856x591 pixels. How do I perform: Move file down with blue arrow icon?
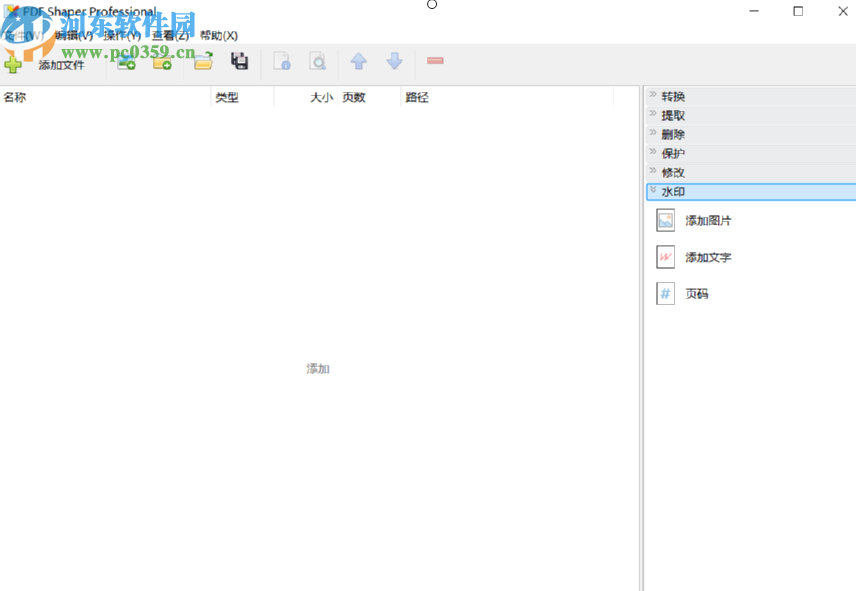tap(393, 61)
